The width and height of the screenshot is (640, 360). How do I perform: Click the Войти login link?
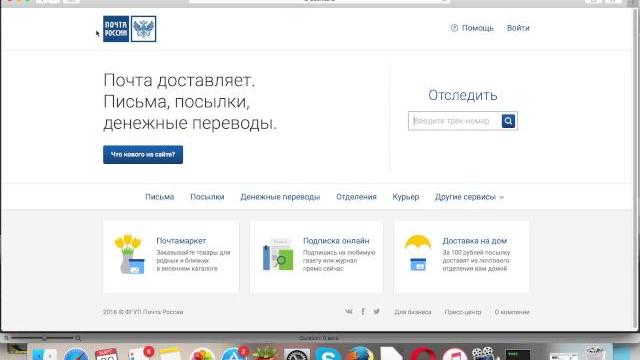[x=518, y=28]
